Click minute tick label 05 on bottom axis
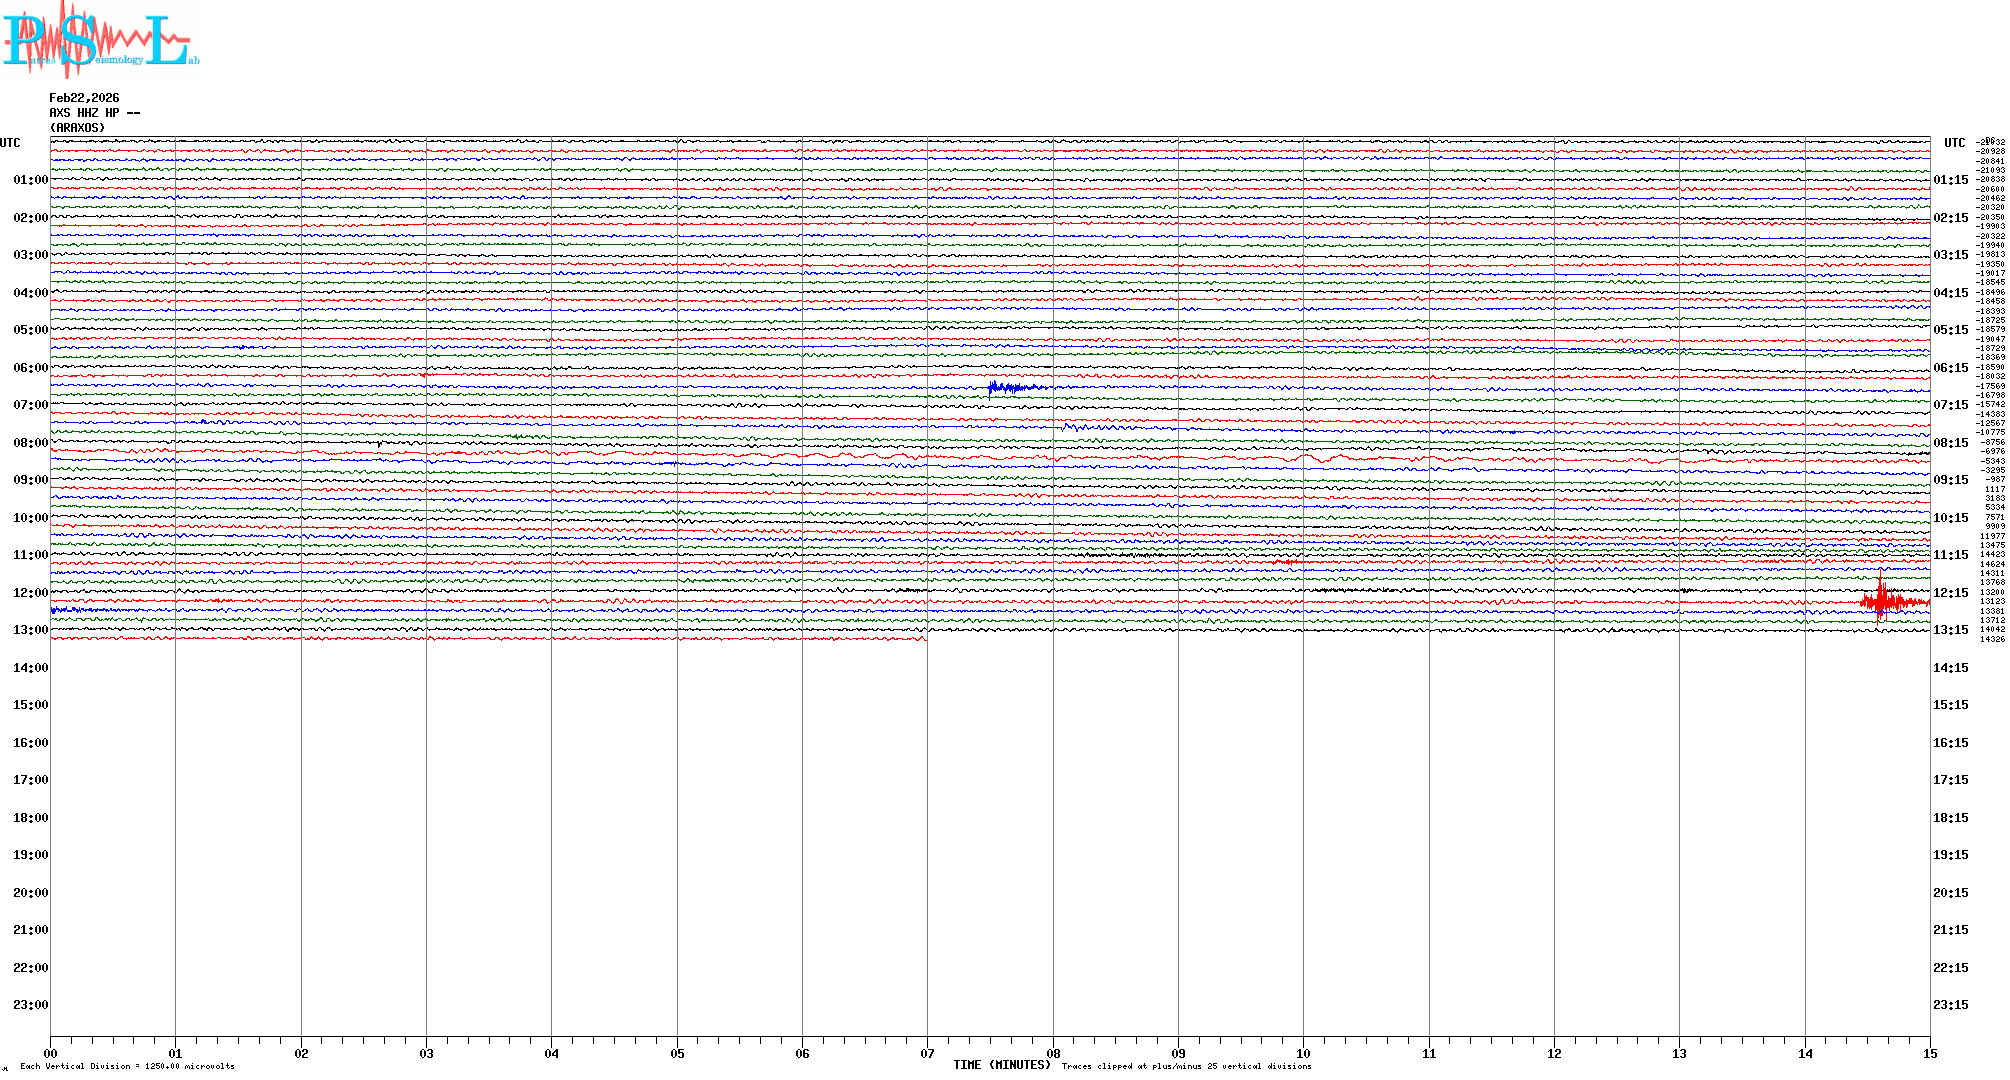The height and width of the screenshot is (1080, 2010). tap(677, 1053)
